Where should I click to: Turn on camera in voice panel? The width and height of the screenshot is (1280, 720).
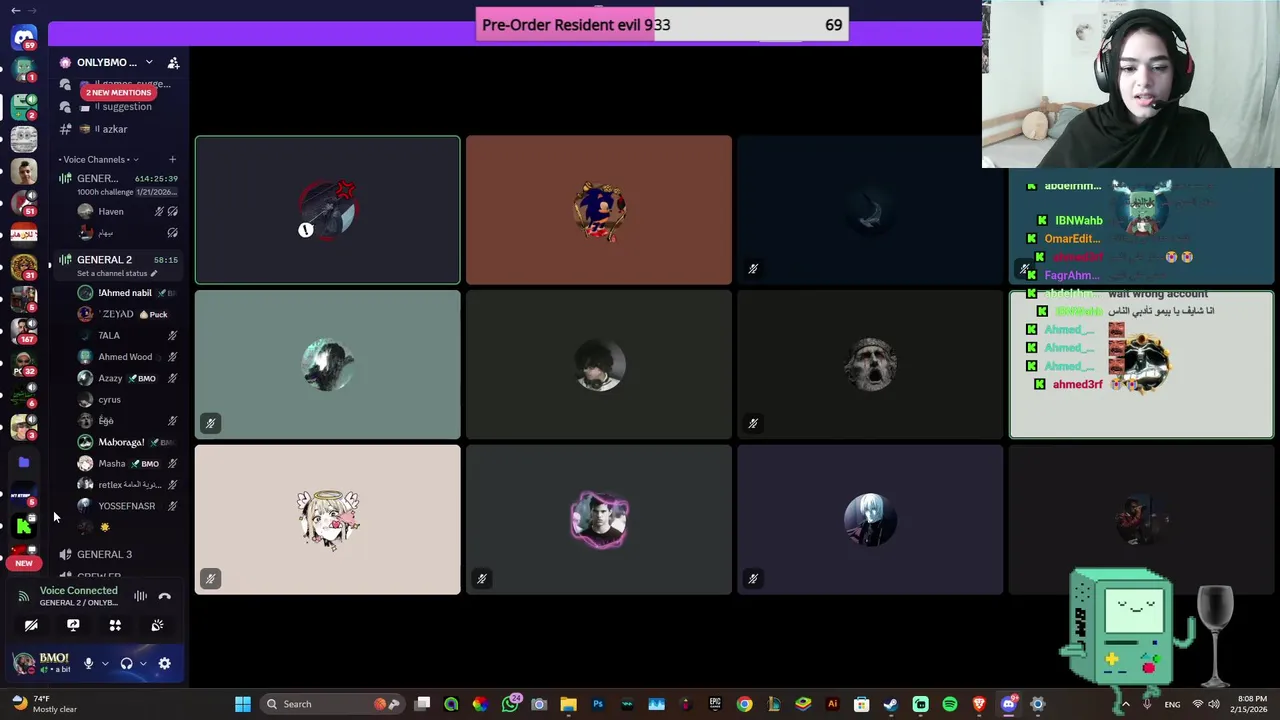31,625
